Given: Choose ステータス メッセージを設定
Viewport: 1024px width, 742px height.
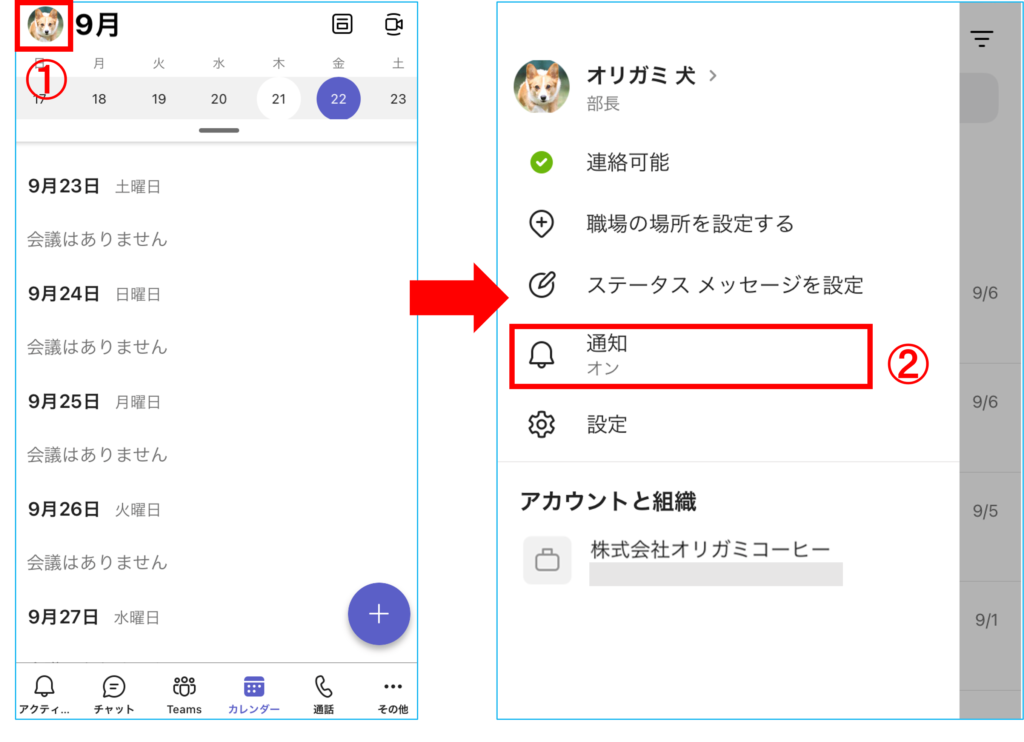Looking at the screenshot, I should point(724,285).
